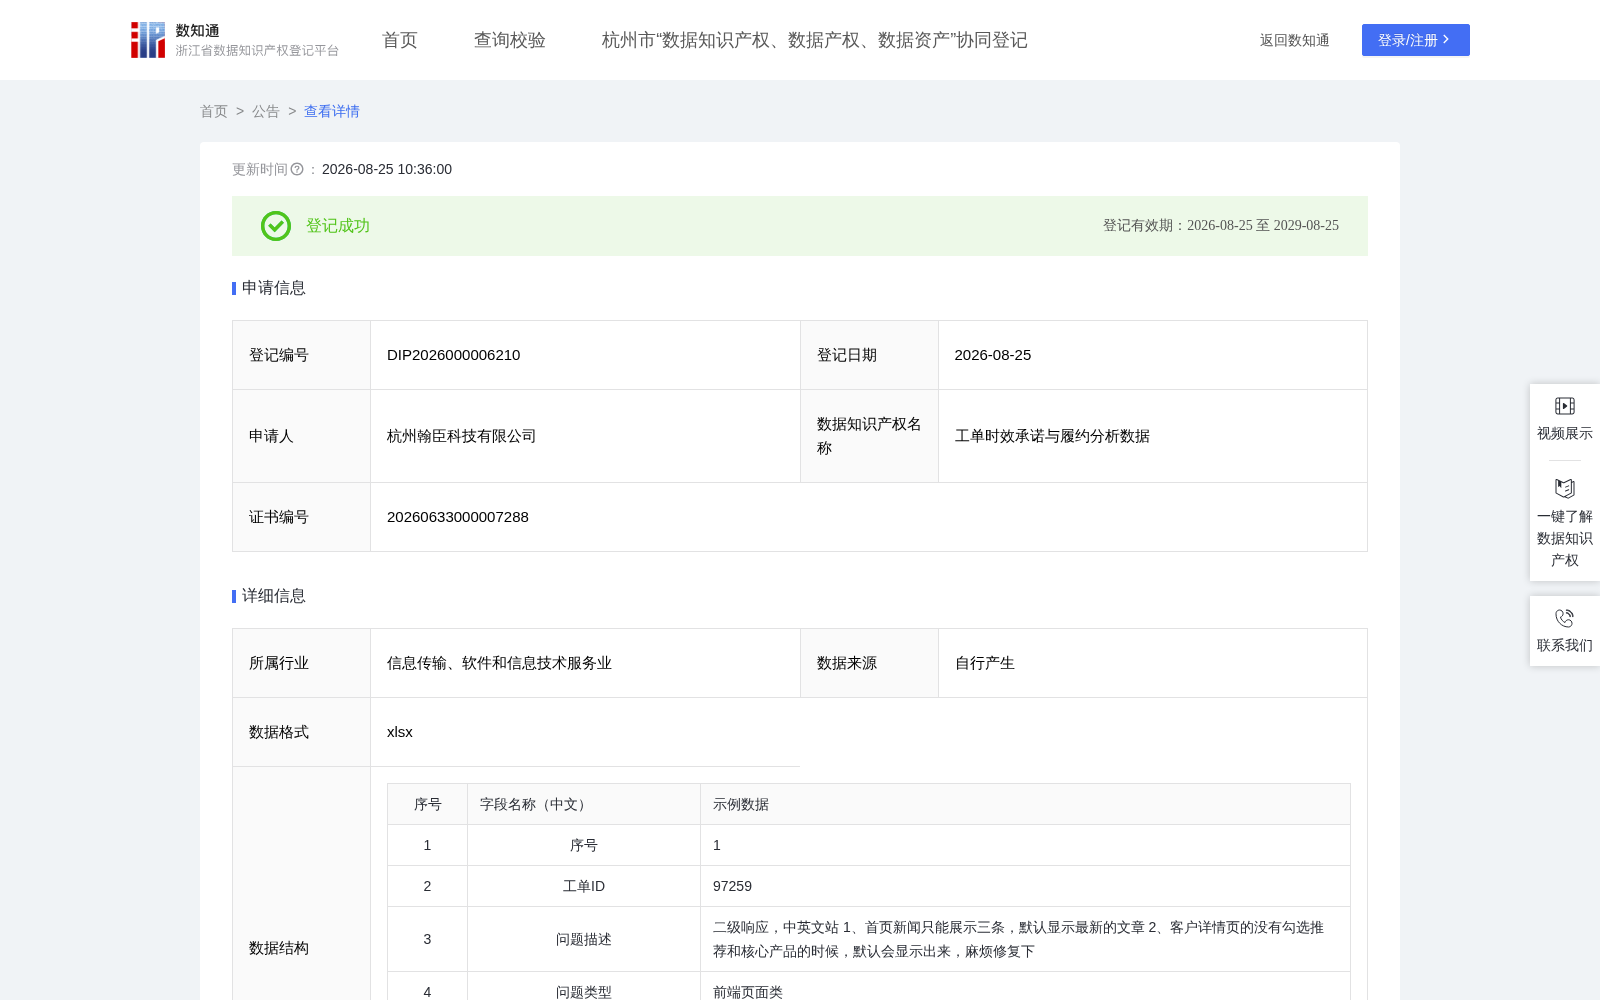
Task: Click update time 2026-08-25 10:36:00
Action: pos(387,169)
